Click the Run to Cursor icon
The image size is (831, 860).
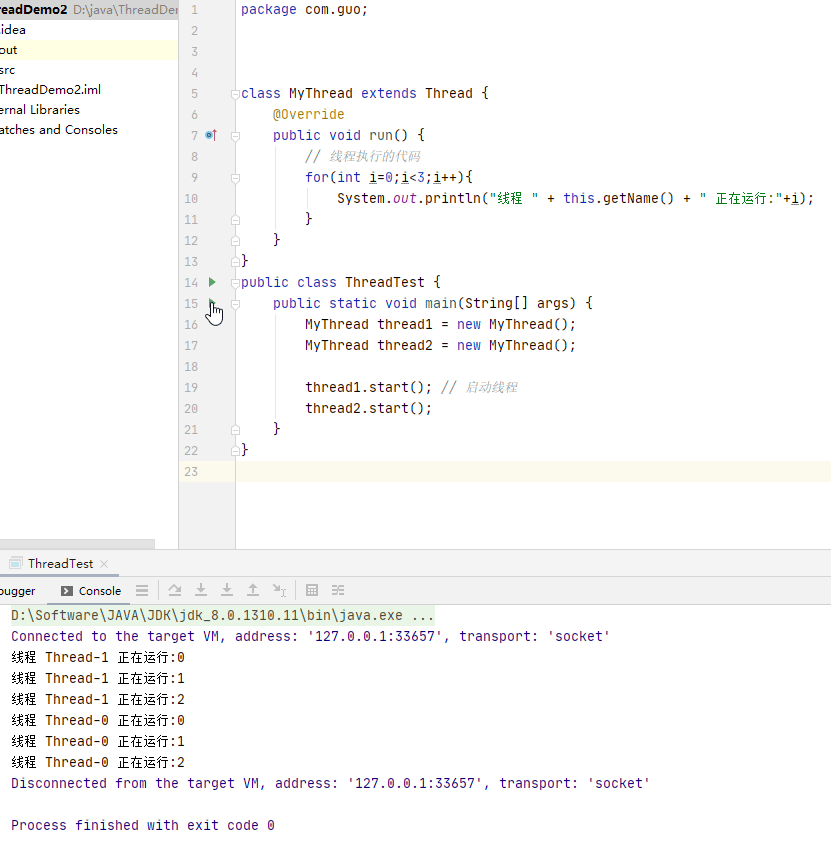tap(280, 591)
